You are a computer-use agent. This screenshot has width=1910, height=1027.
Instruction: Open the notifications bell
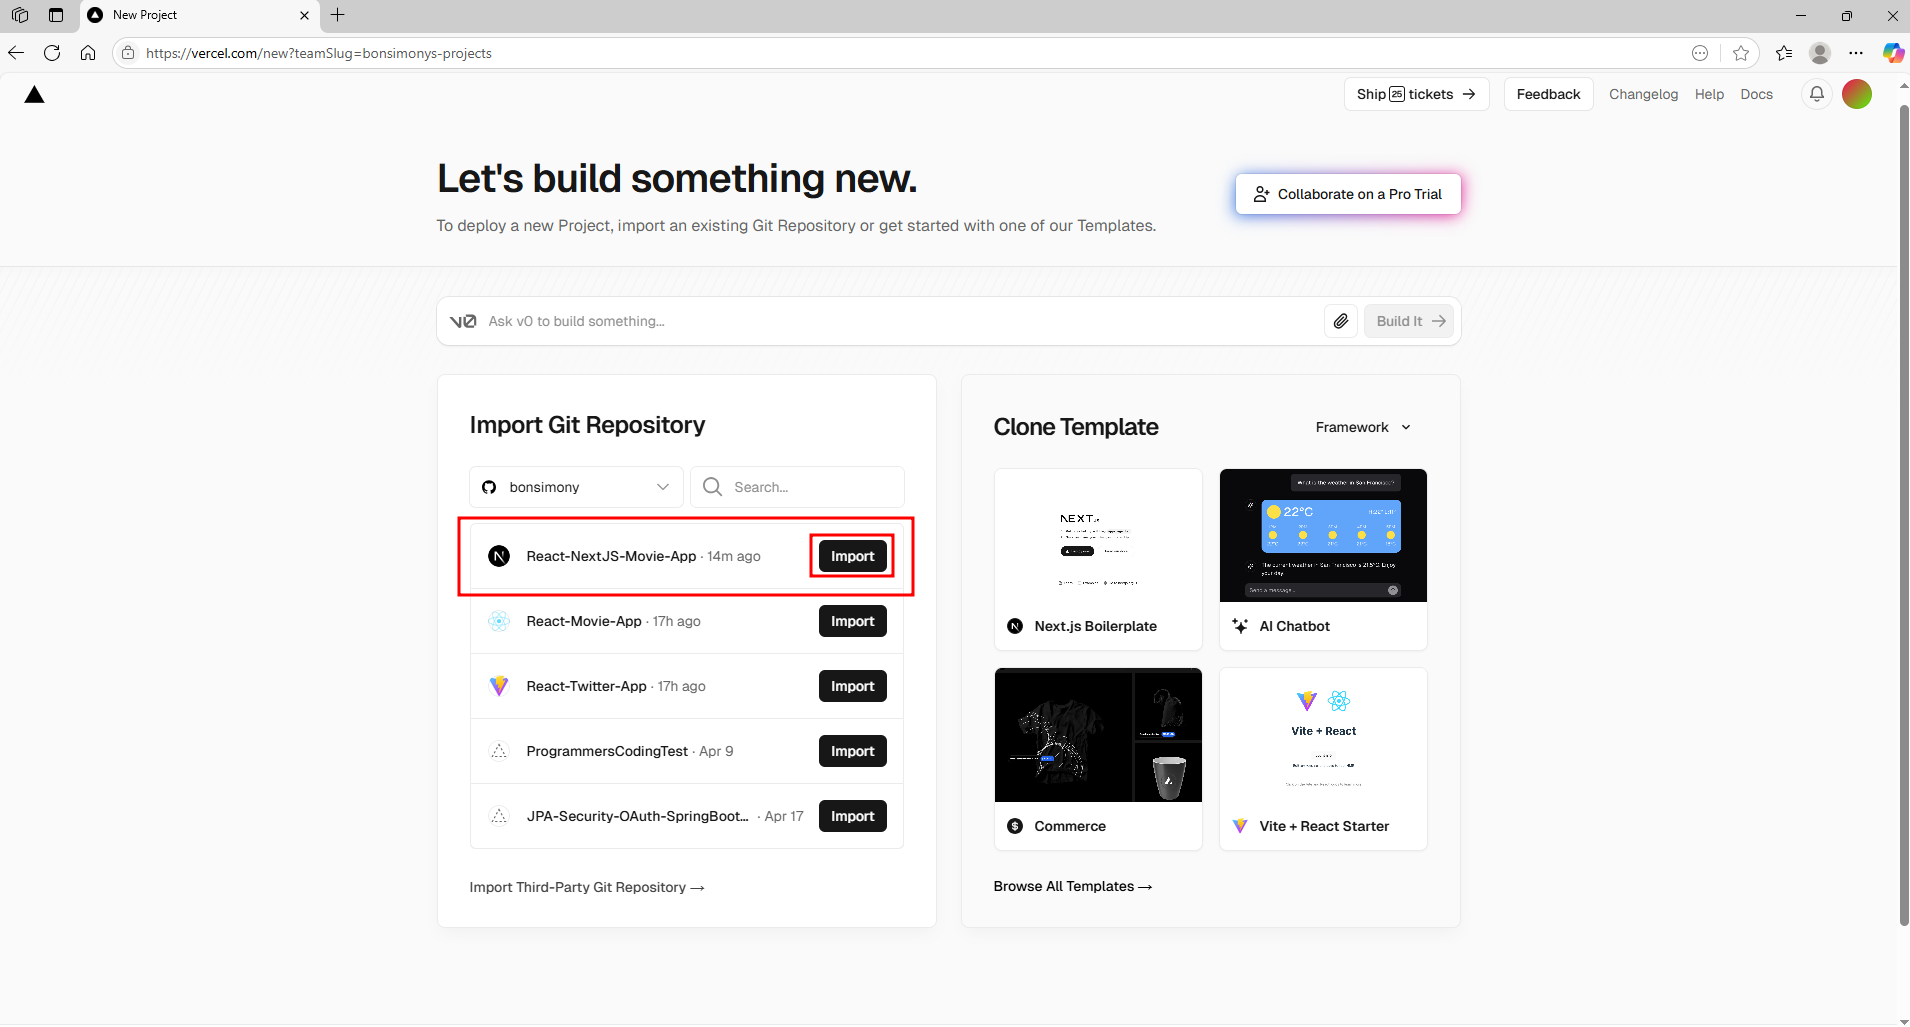click(1817, 94)
